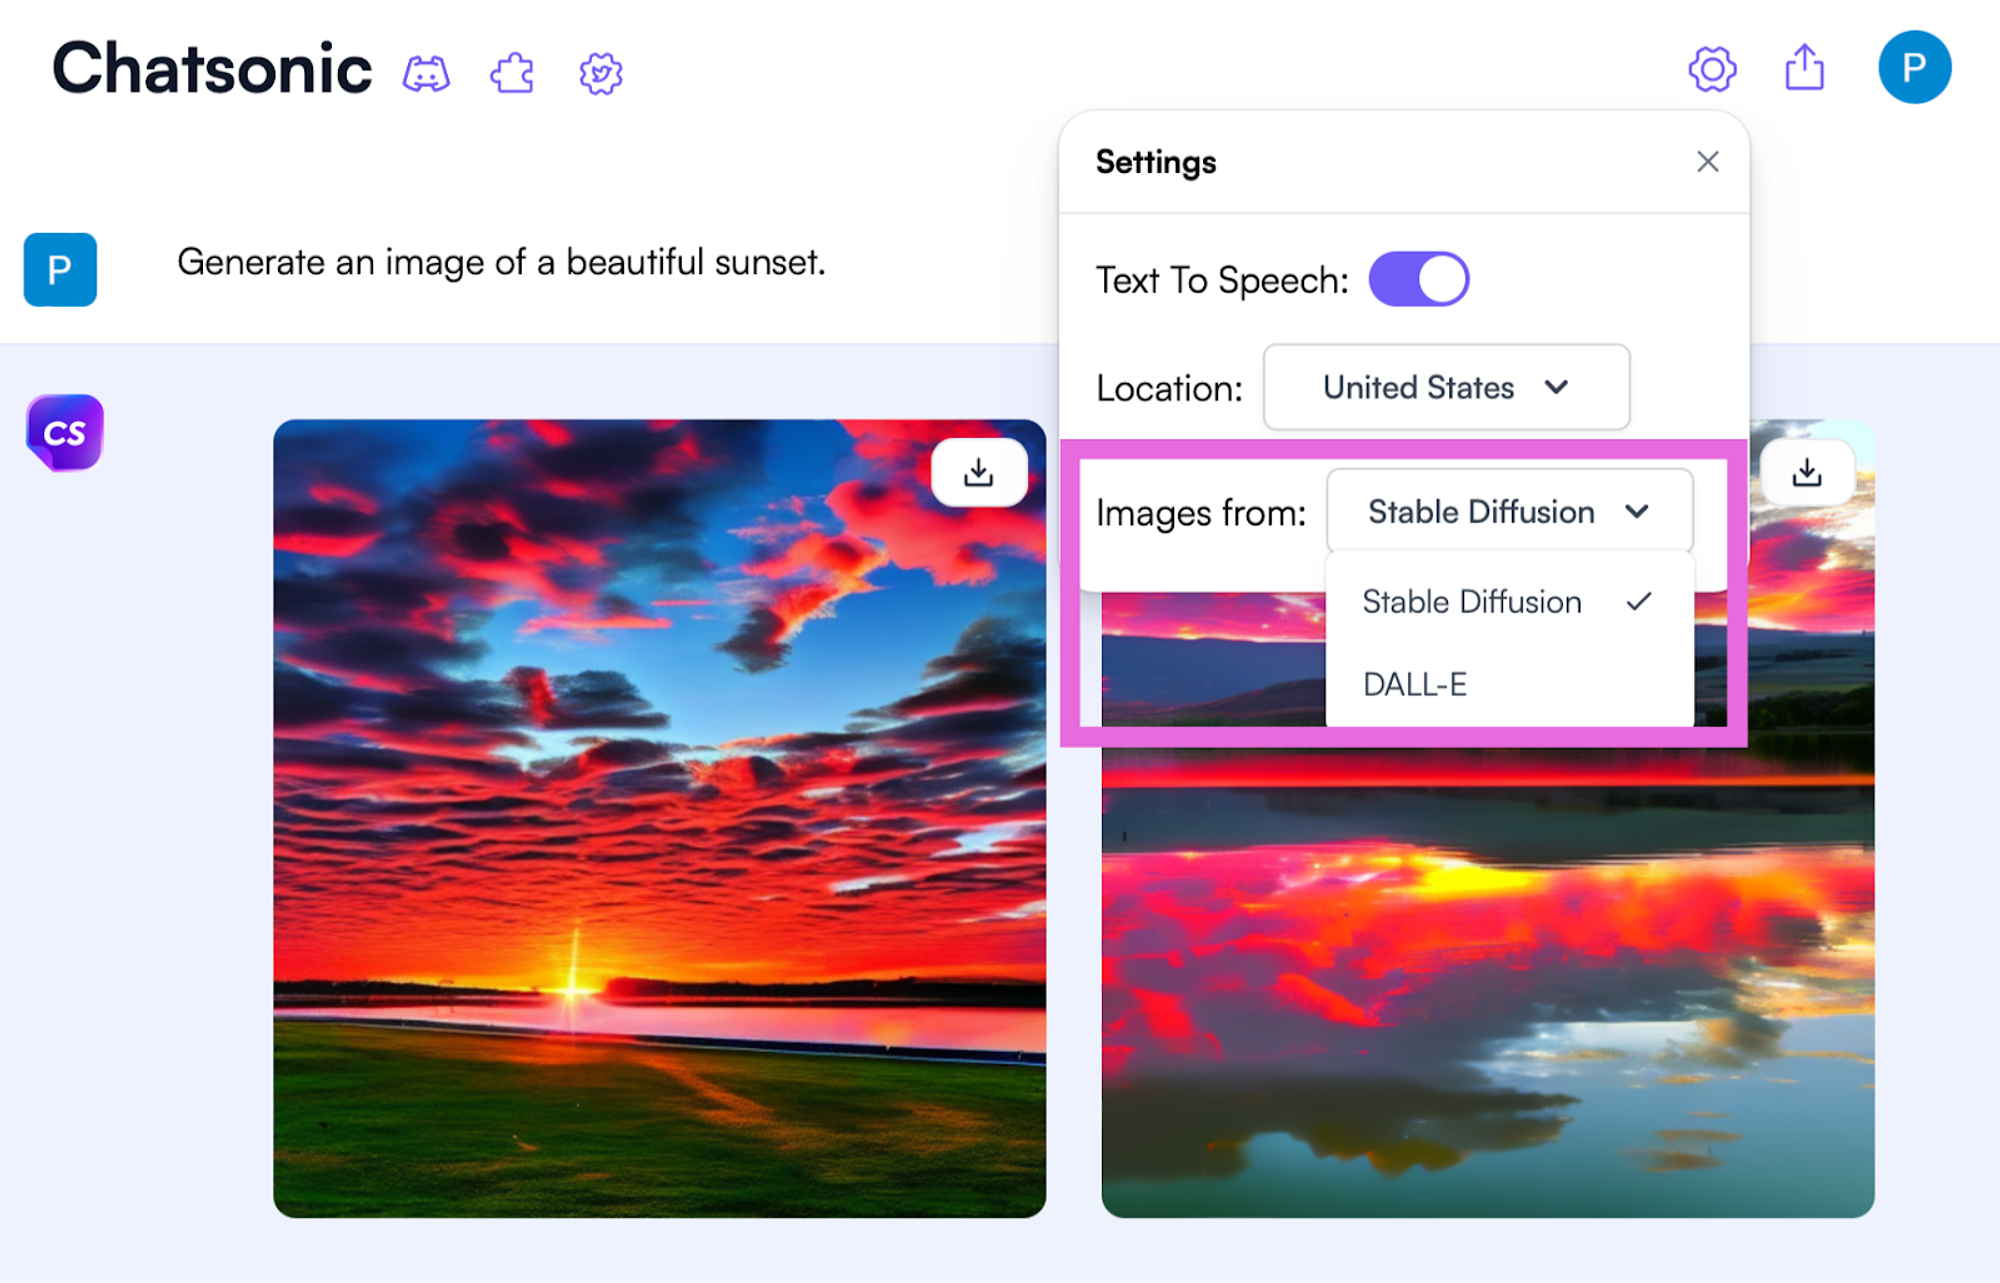Open the settings gear icon
Viewport: 2000px width, 1283px height.
coord(1712,68)
